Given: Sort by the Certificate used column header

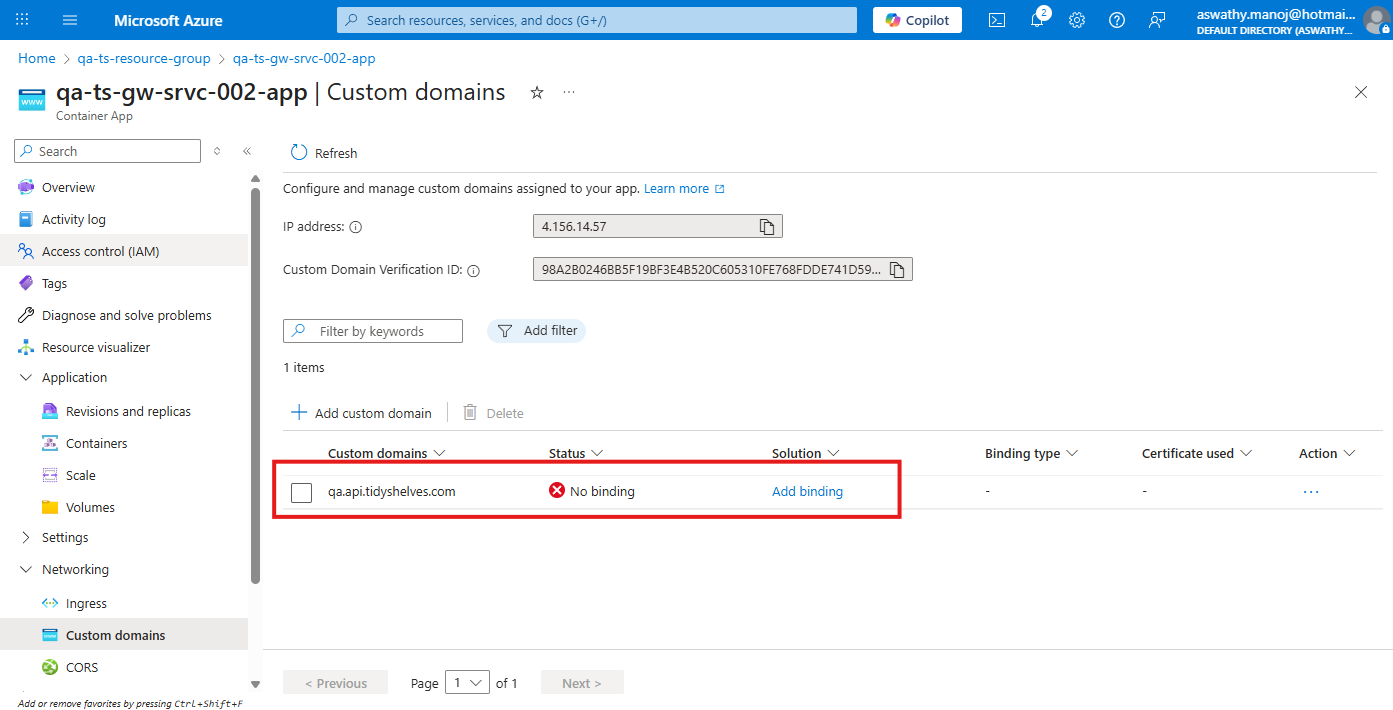Looking at the screenshot, I should click(1197, 453).
